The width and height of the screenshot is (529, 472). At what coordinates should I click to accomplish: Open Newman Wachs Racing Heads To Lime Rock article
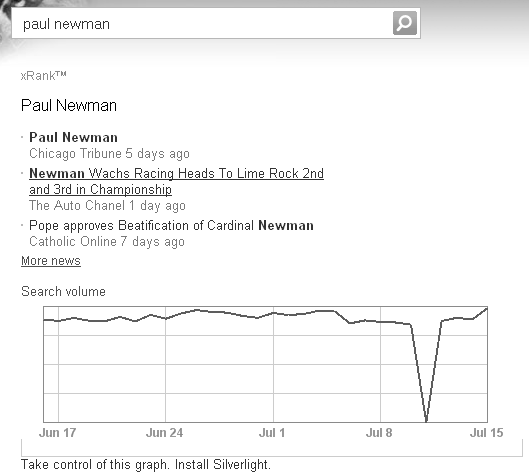pos(176,181)
